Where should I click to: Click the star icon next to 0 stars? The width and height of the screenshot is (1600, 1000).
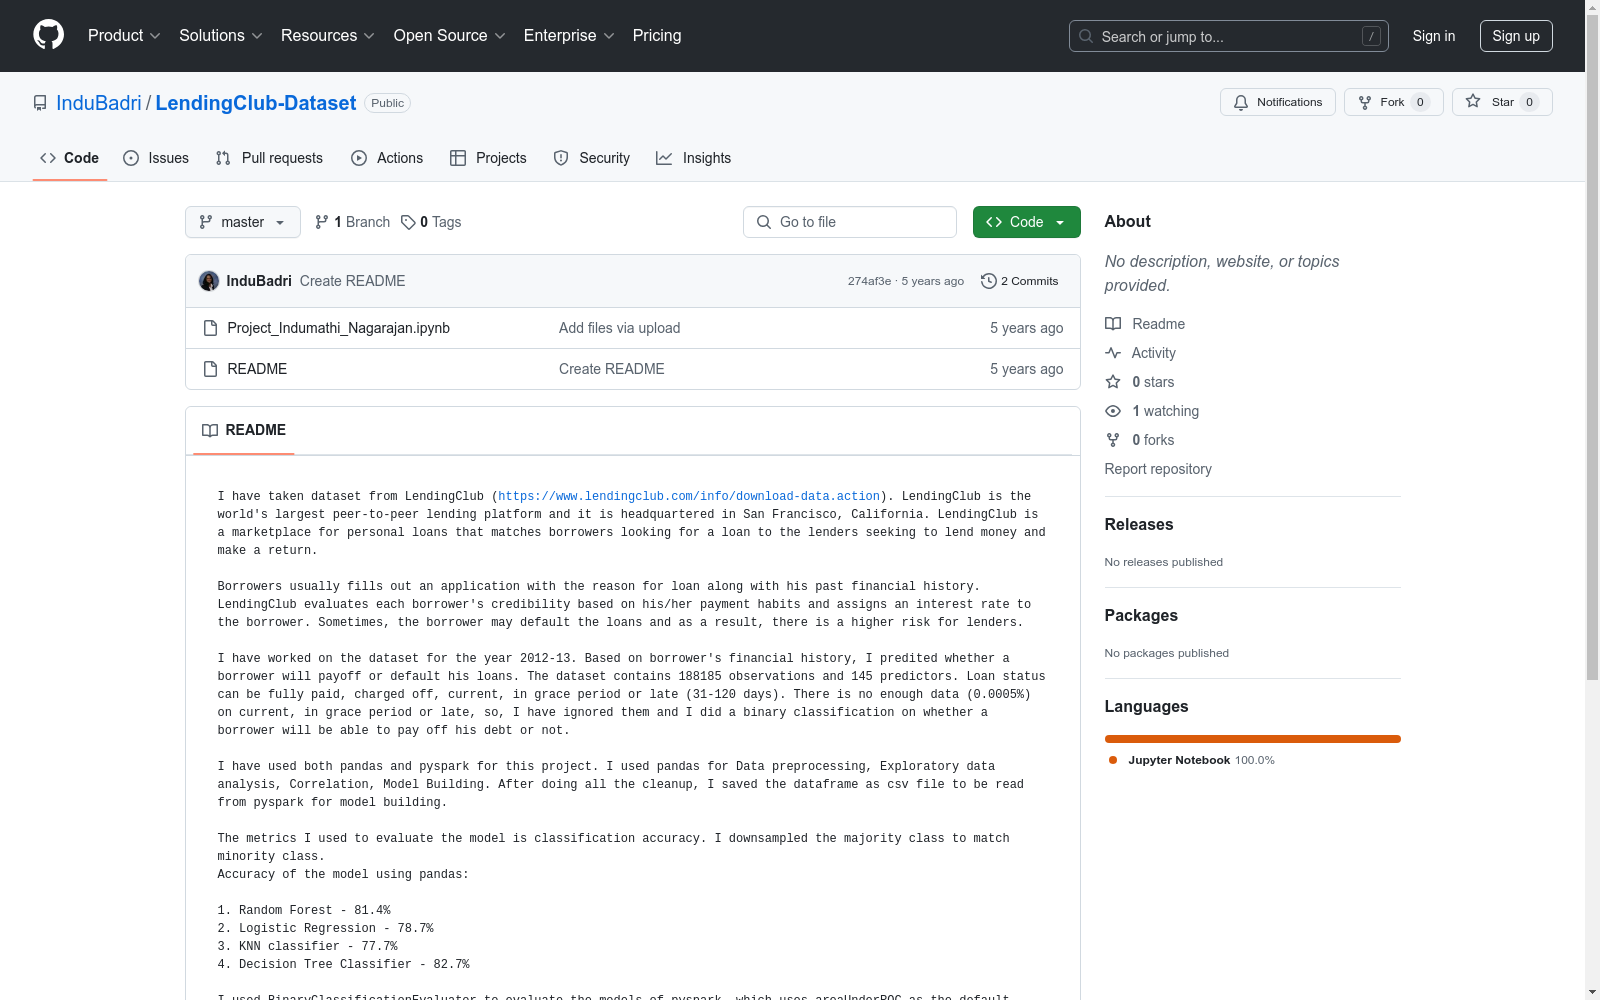click(x=1113, y=382)
